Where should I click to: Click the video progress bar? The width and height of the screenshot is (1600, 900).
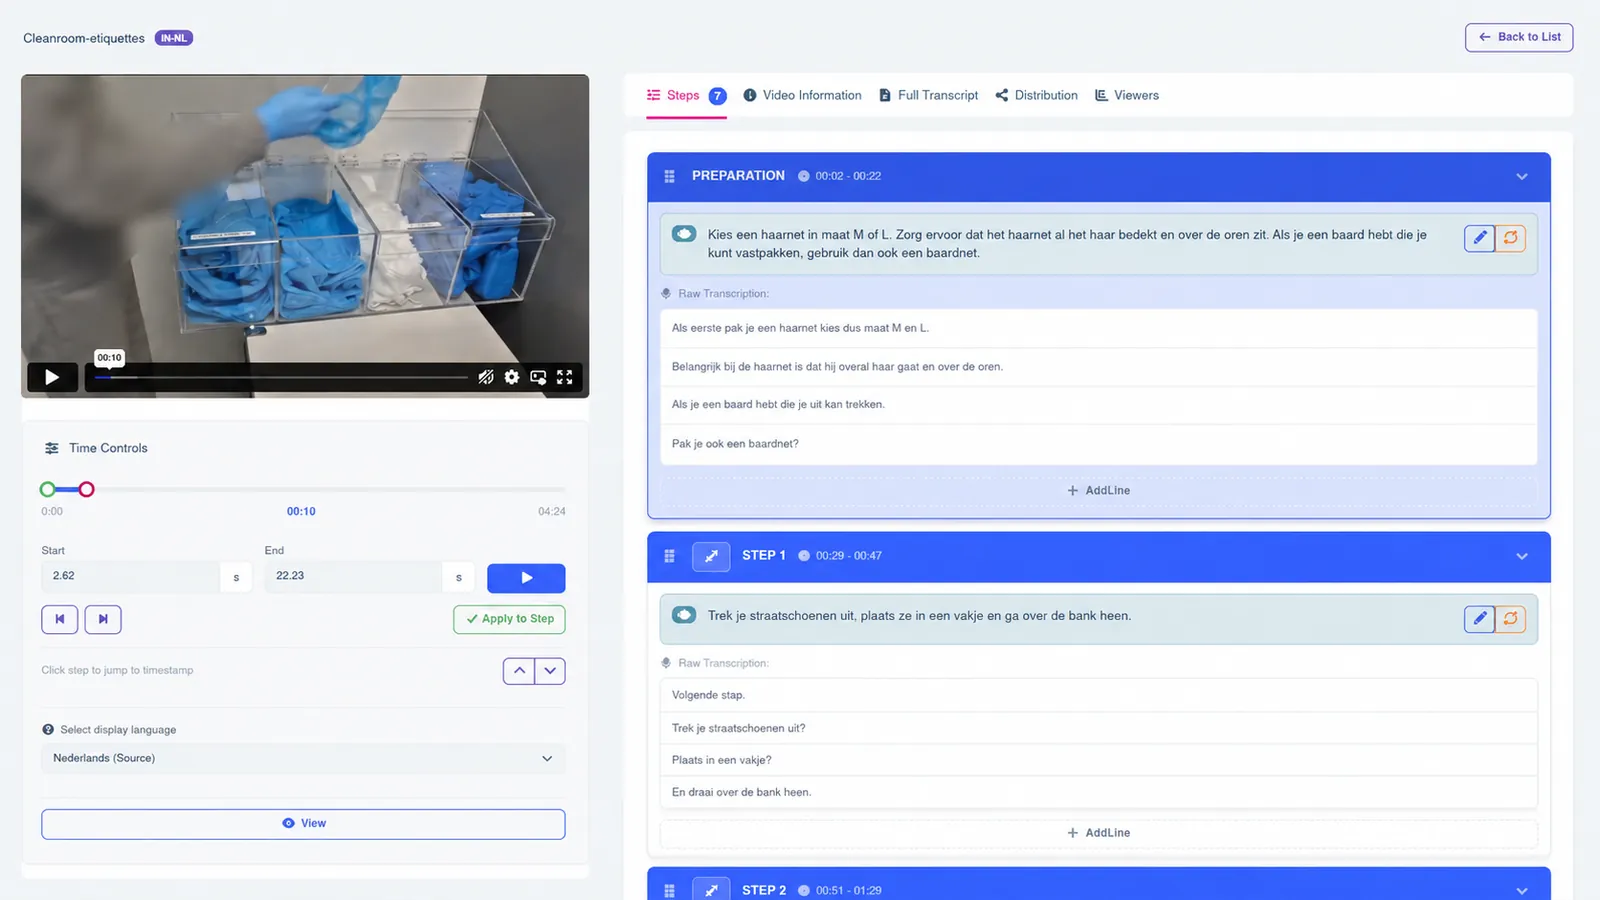pyautogui.click(x=281, y=377)
